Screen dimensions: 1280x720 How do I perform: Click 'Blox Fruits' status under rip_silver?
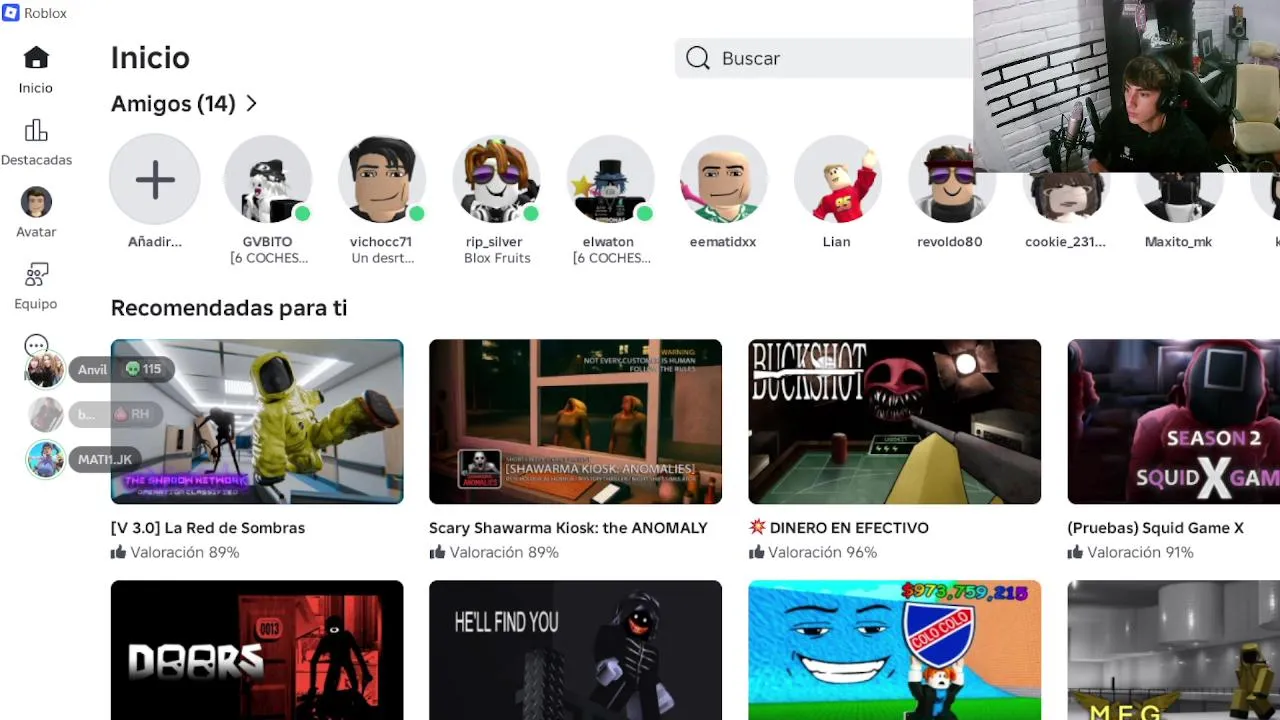tap(497, 258)
